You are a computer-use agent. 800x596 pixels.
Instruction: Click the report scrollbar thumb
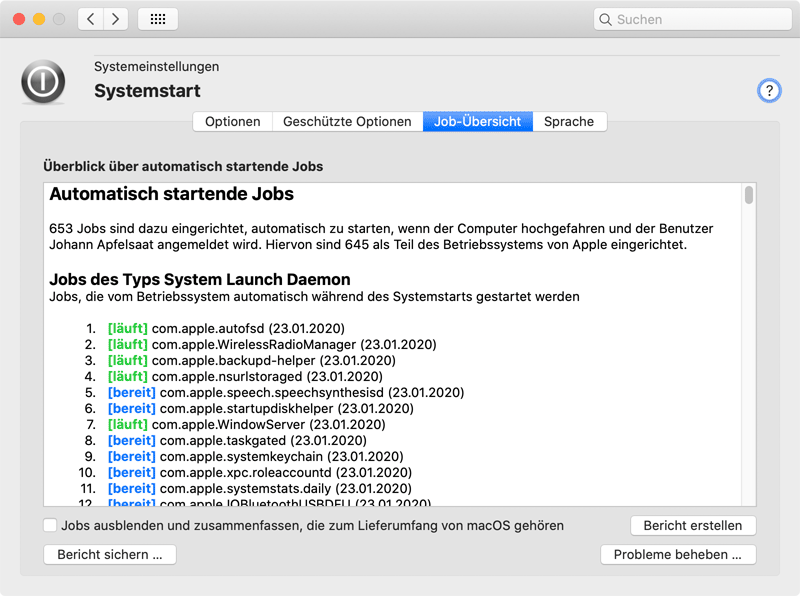pyautogui.click(x=748, y=195)
